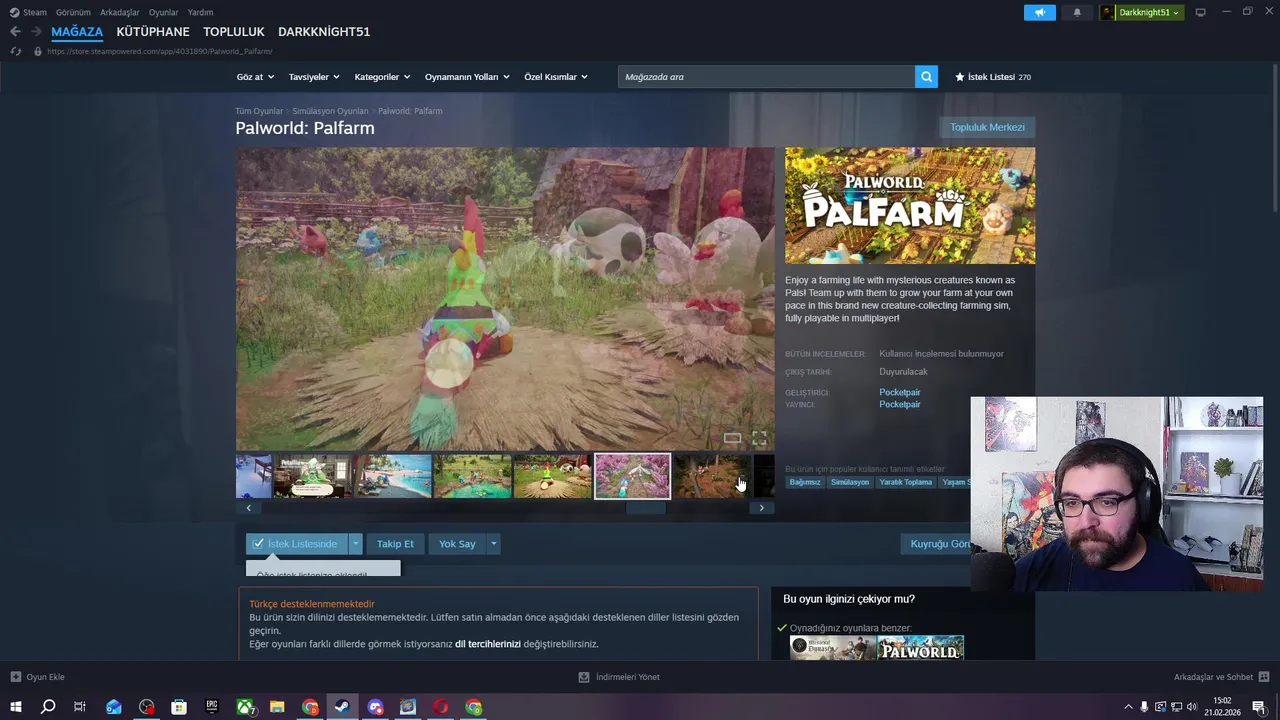Open Windows search from the taskbar
Image resolution: width=1280 pixels, height=720 pixels.
point(47,707)
